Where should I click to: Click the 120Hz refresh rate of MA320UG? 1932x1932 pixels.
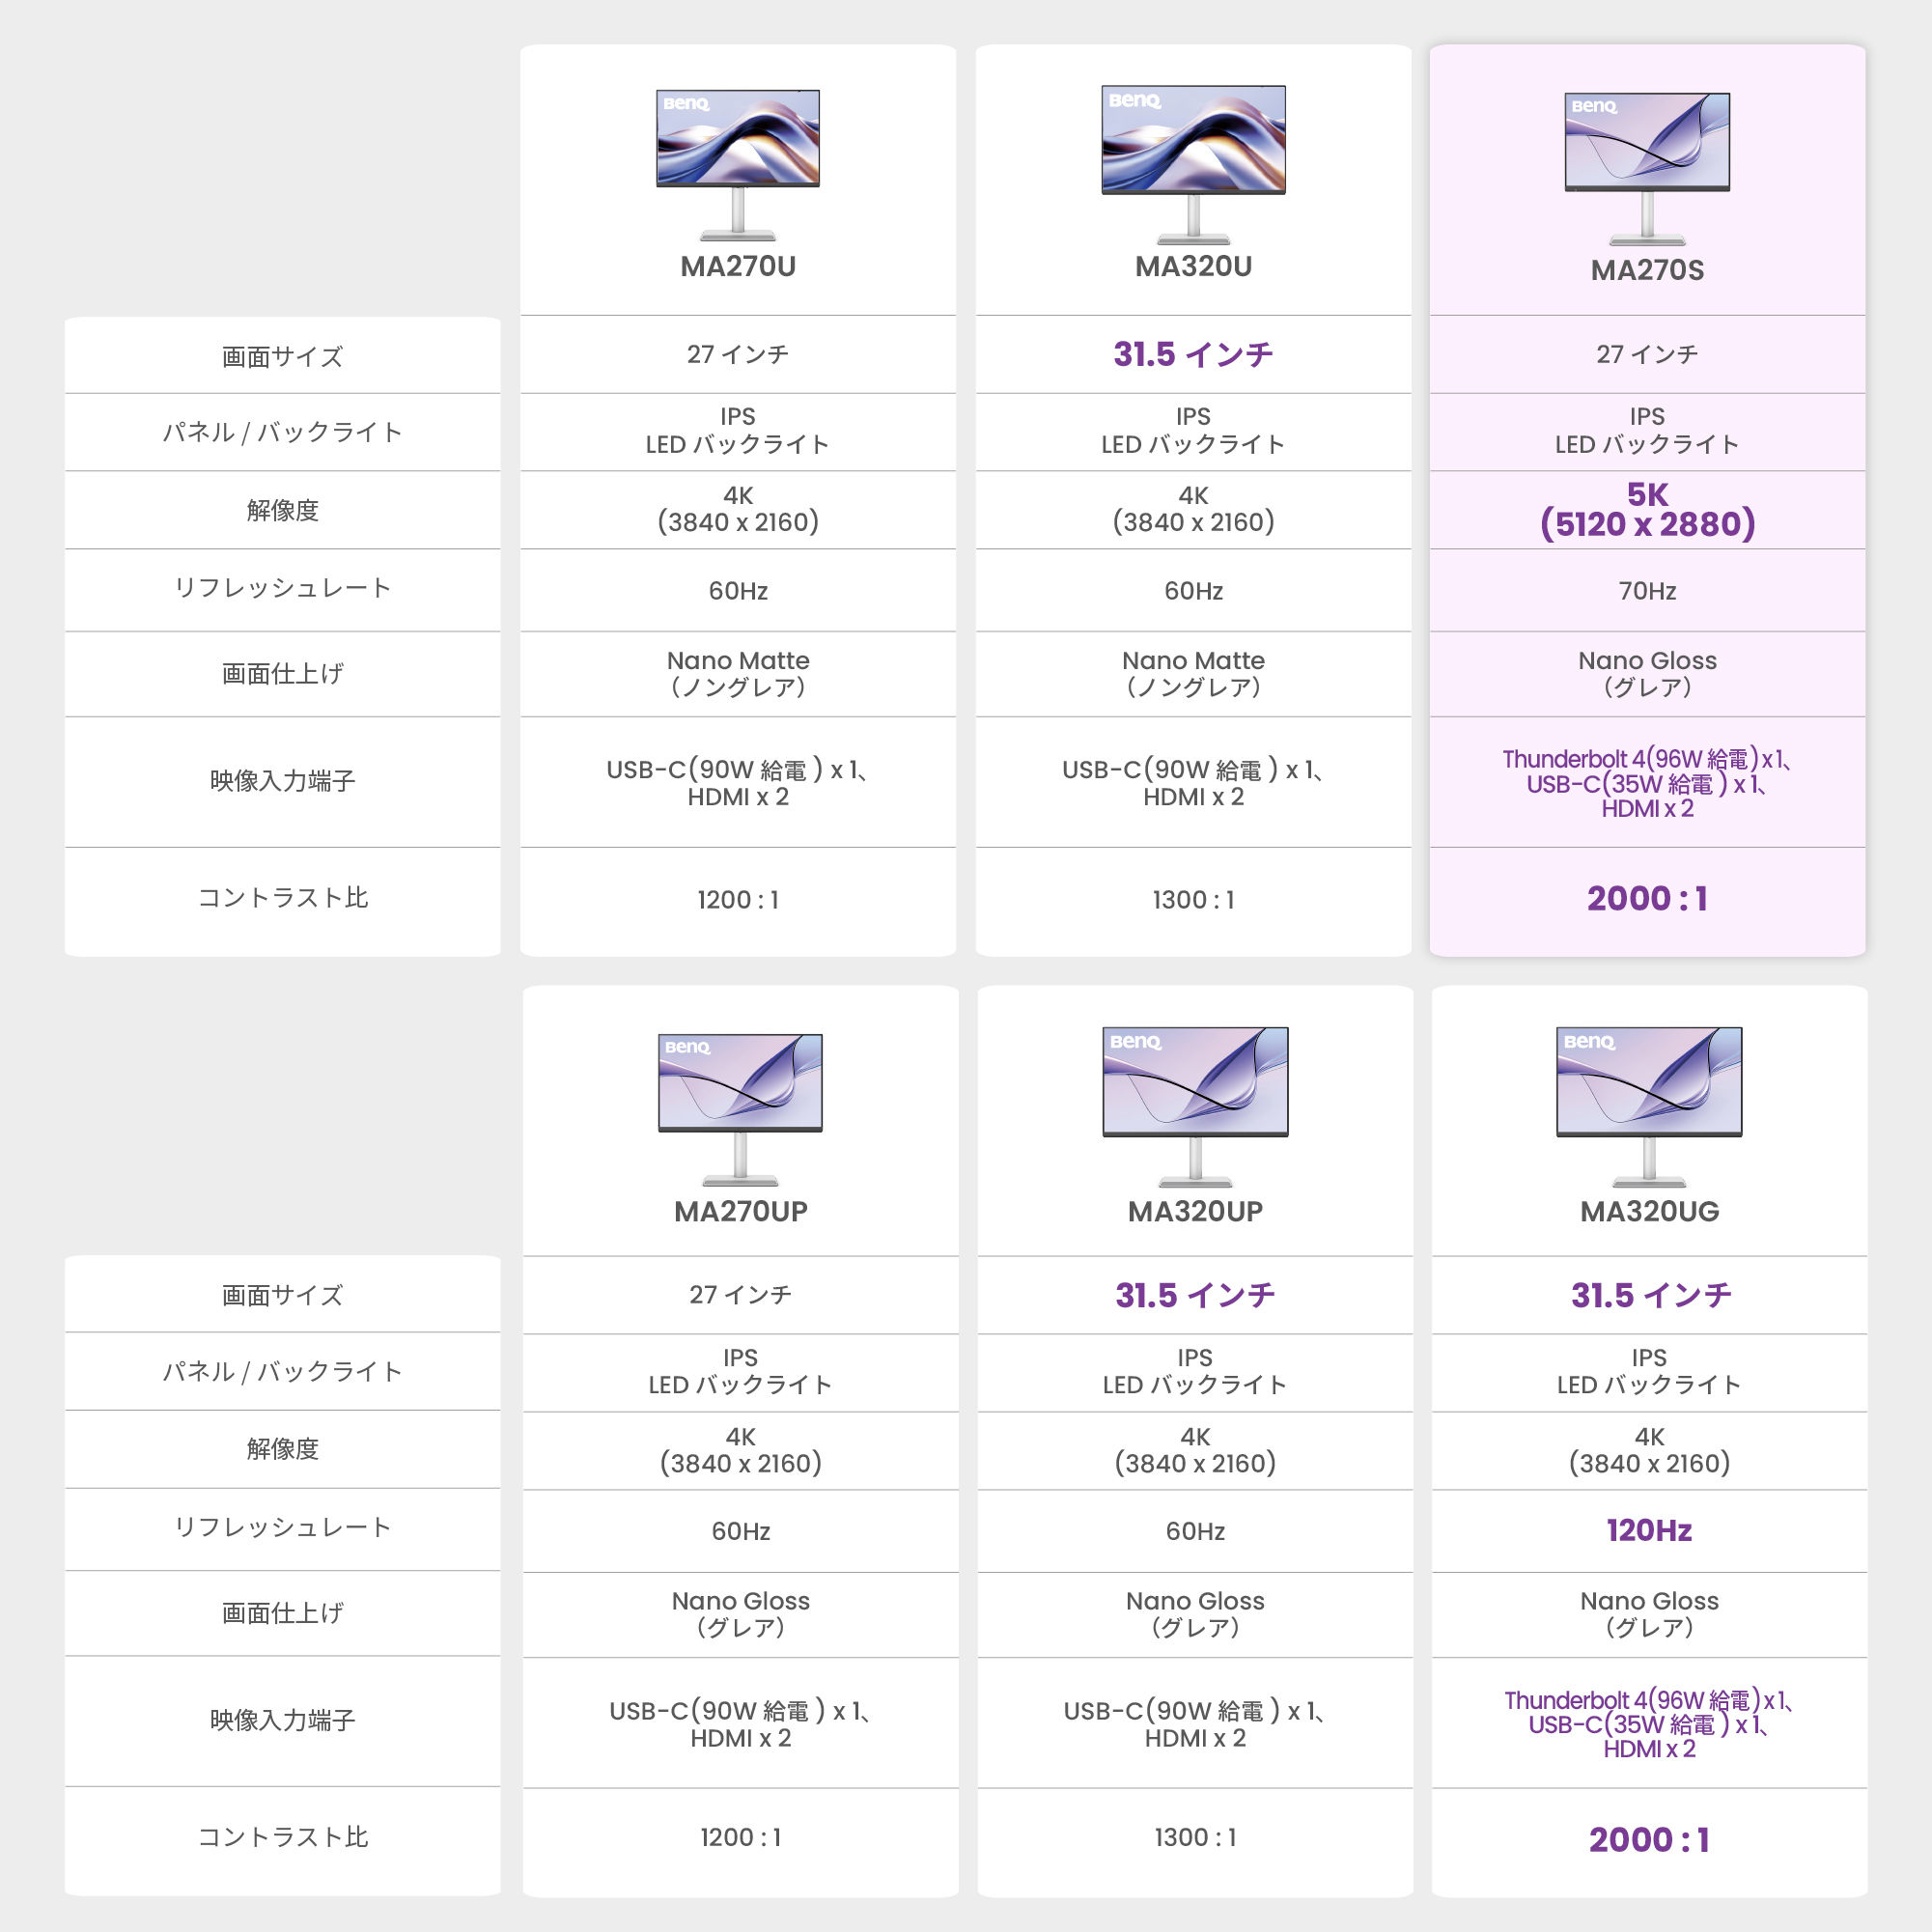1649,1530
